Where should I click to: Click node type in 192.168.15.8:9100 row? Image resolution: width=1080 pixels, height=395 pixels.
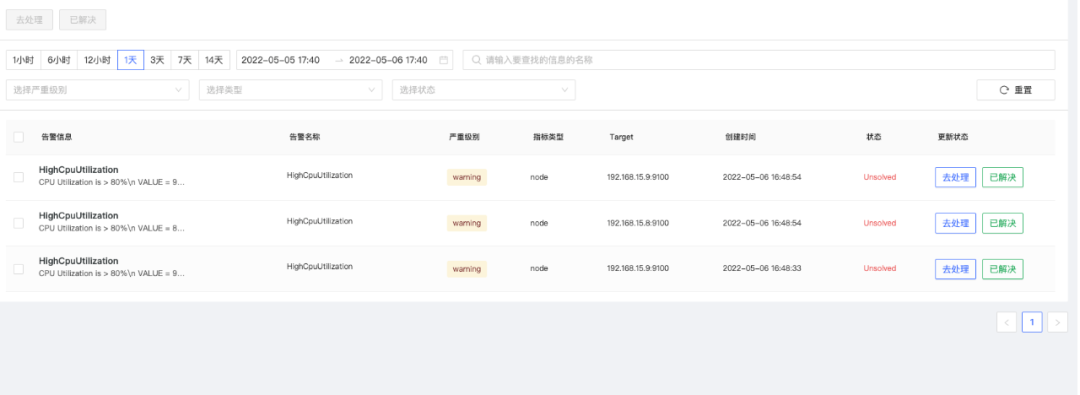[x=539, y=223]
